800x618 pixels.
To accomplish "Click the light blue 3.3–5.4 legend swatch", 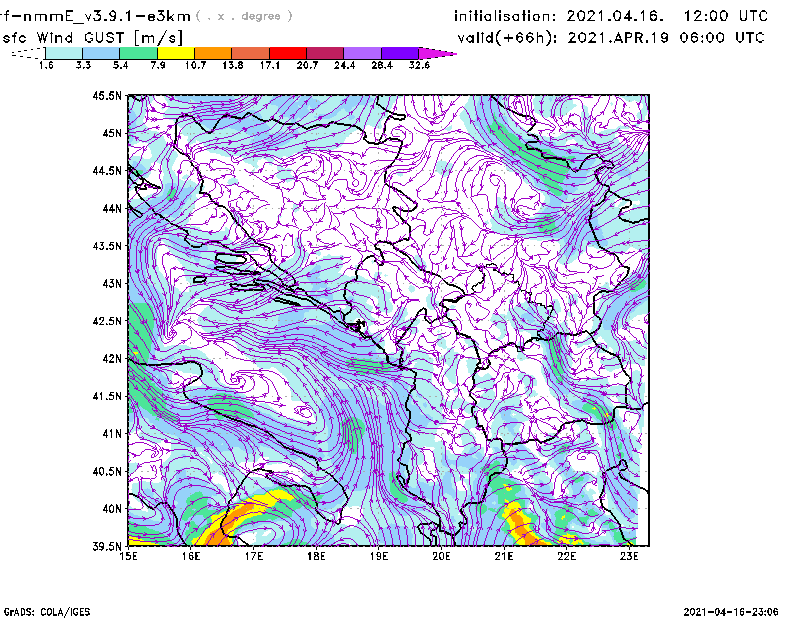I will (101, 53).
